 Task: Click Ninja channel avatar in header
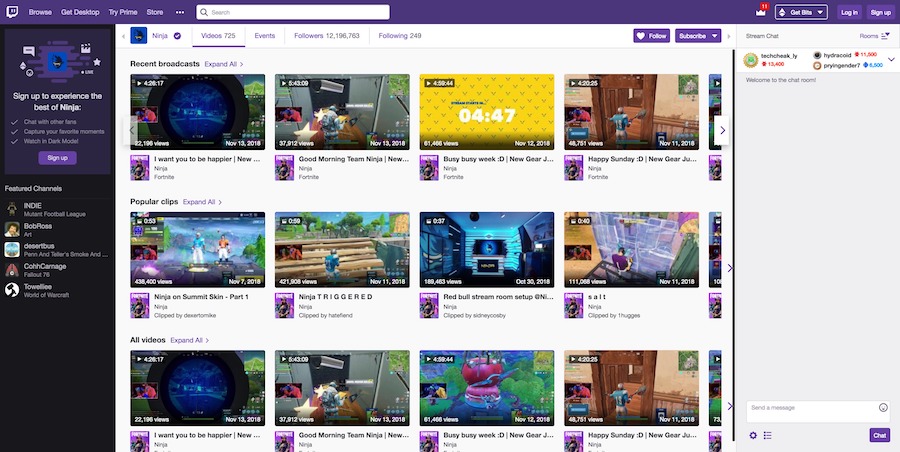139,36
